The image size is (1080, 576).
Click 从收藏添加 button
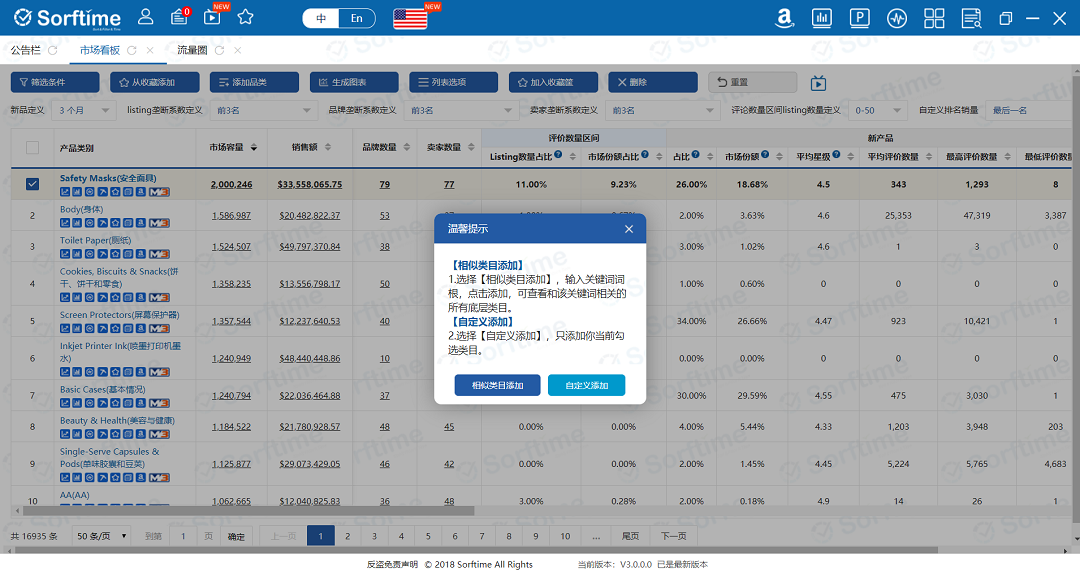(x=155, y=82)
